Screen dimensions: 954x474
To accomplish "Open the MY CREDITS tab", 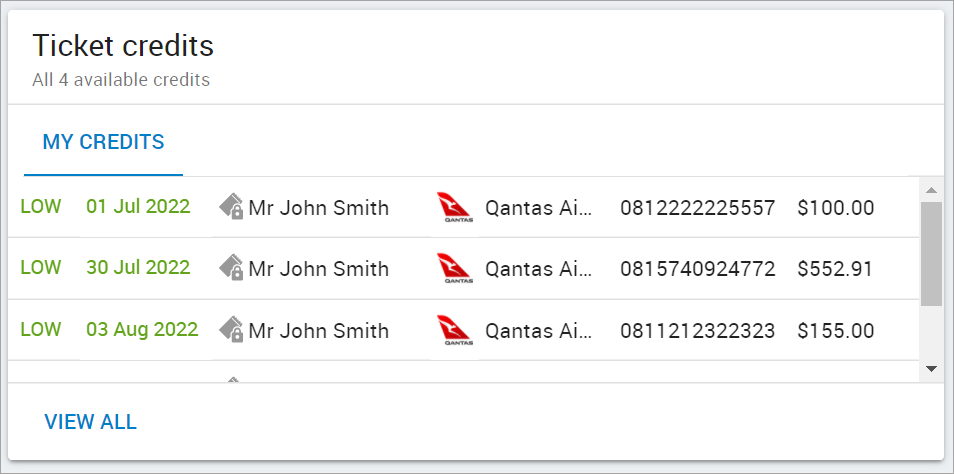I will point(103,142).
